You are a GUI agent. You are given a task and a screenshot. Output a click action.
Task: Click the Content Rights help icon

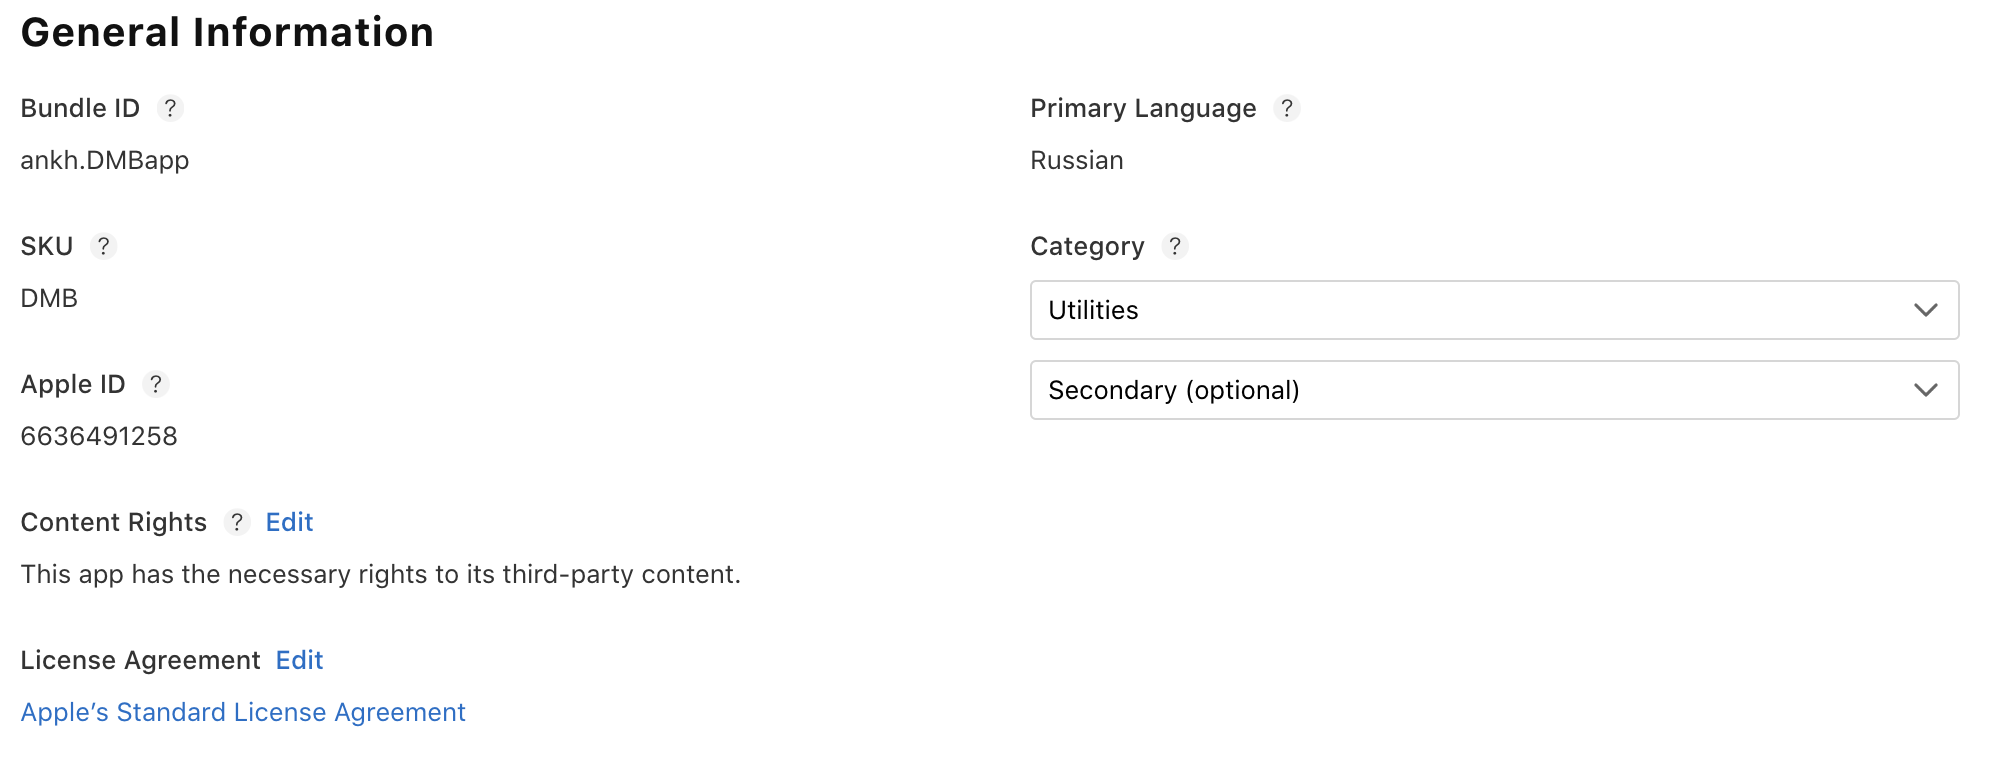click(237, 522)
